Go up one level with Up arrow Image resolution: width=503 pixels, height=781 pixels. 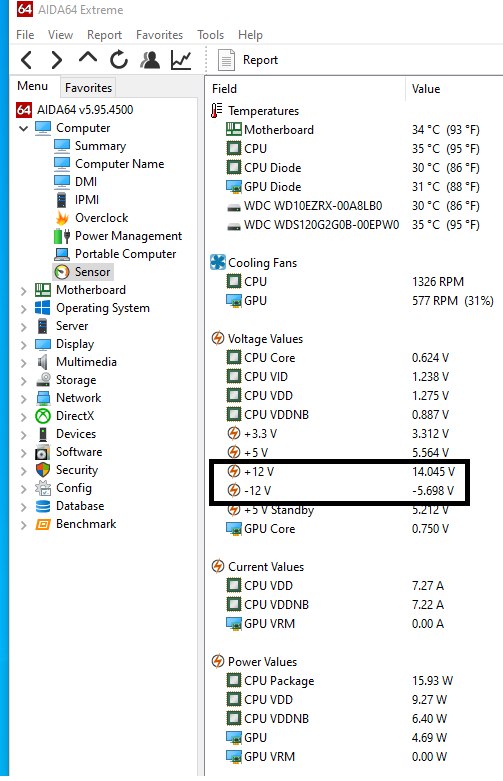click(88, 59)
